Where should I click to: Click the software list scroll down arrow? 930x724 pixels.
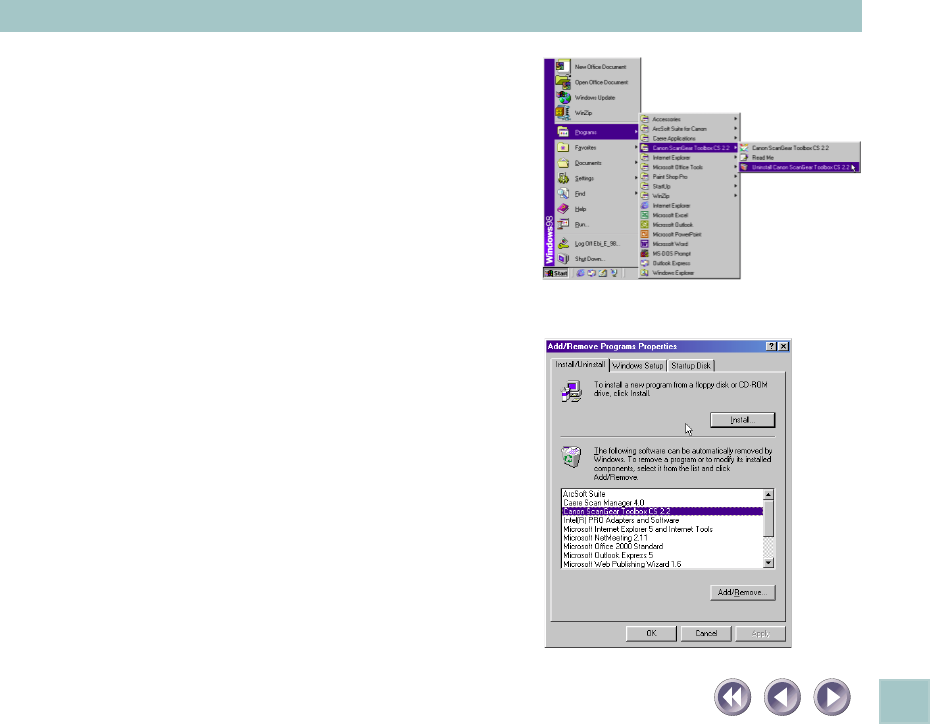769,563
